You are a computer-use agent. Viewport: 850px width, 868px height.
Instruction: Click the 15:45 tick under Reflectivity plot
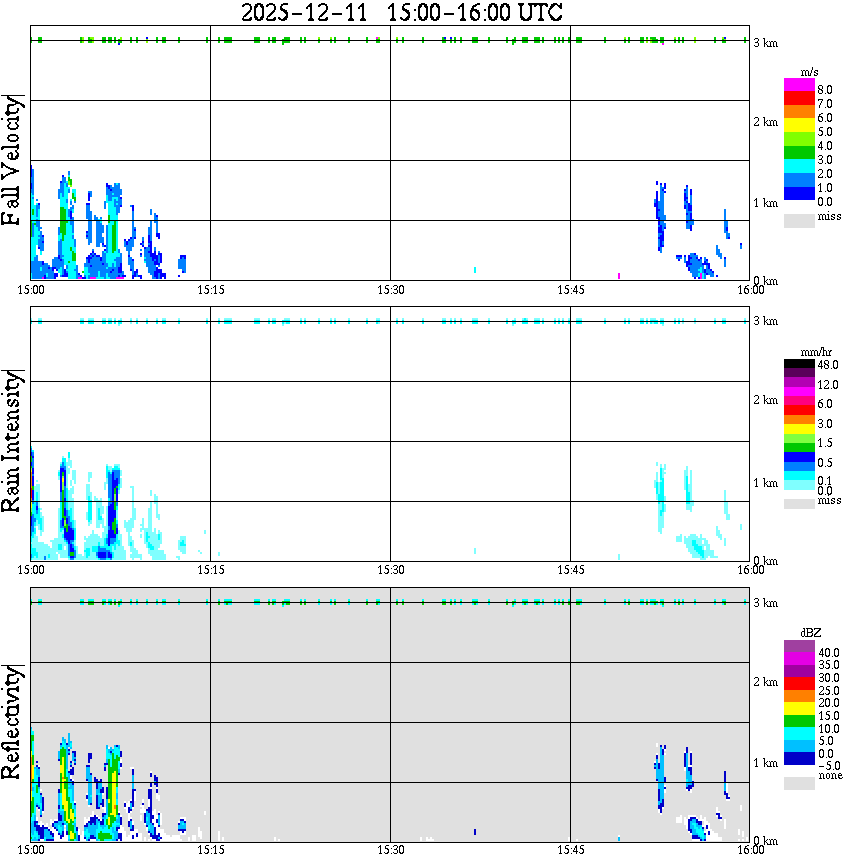(571, 850)
